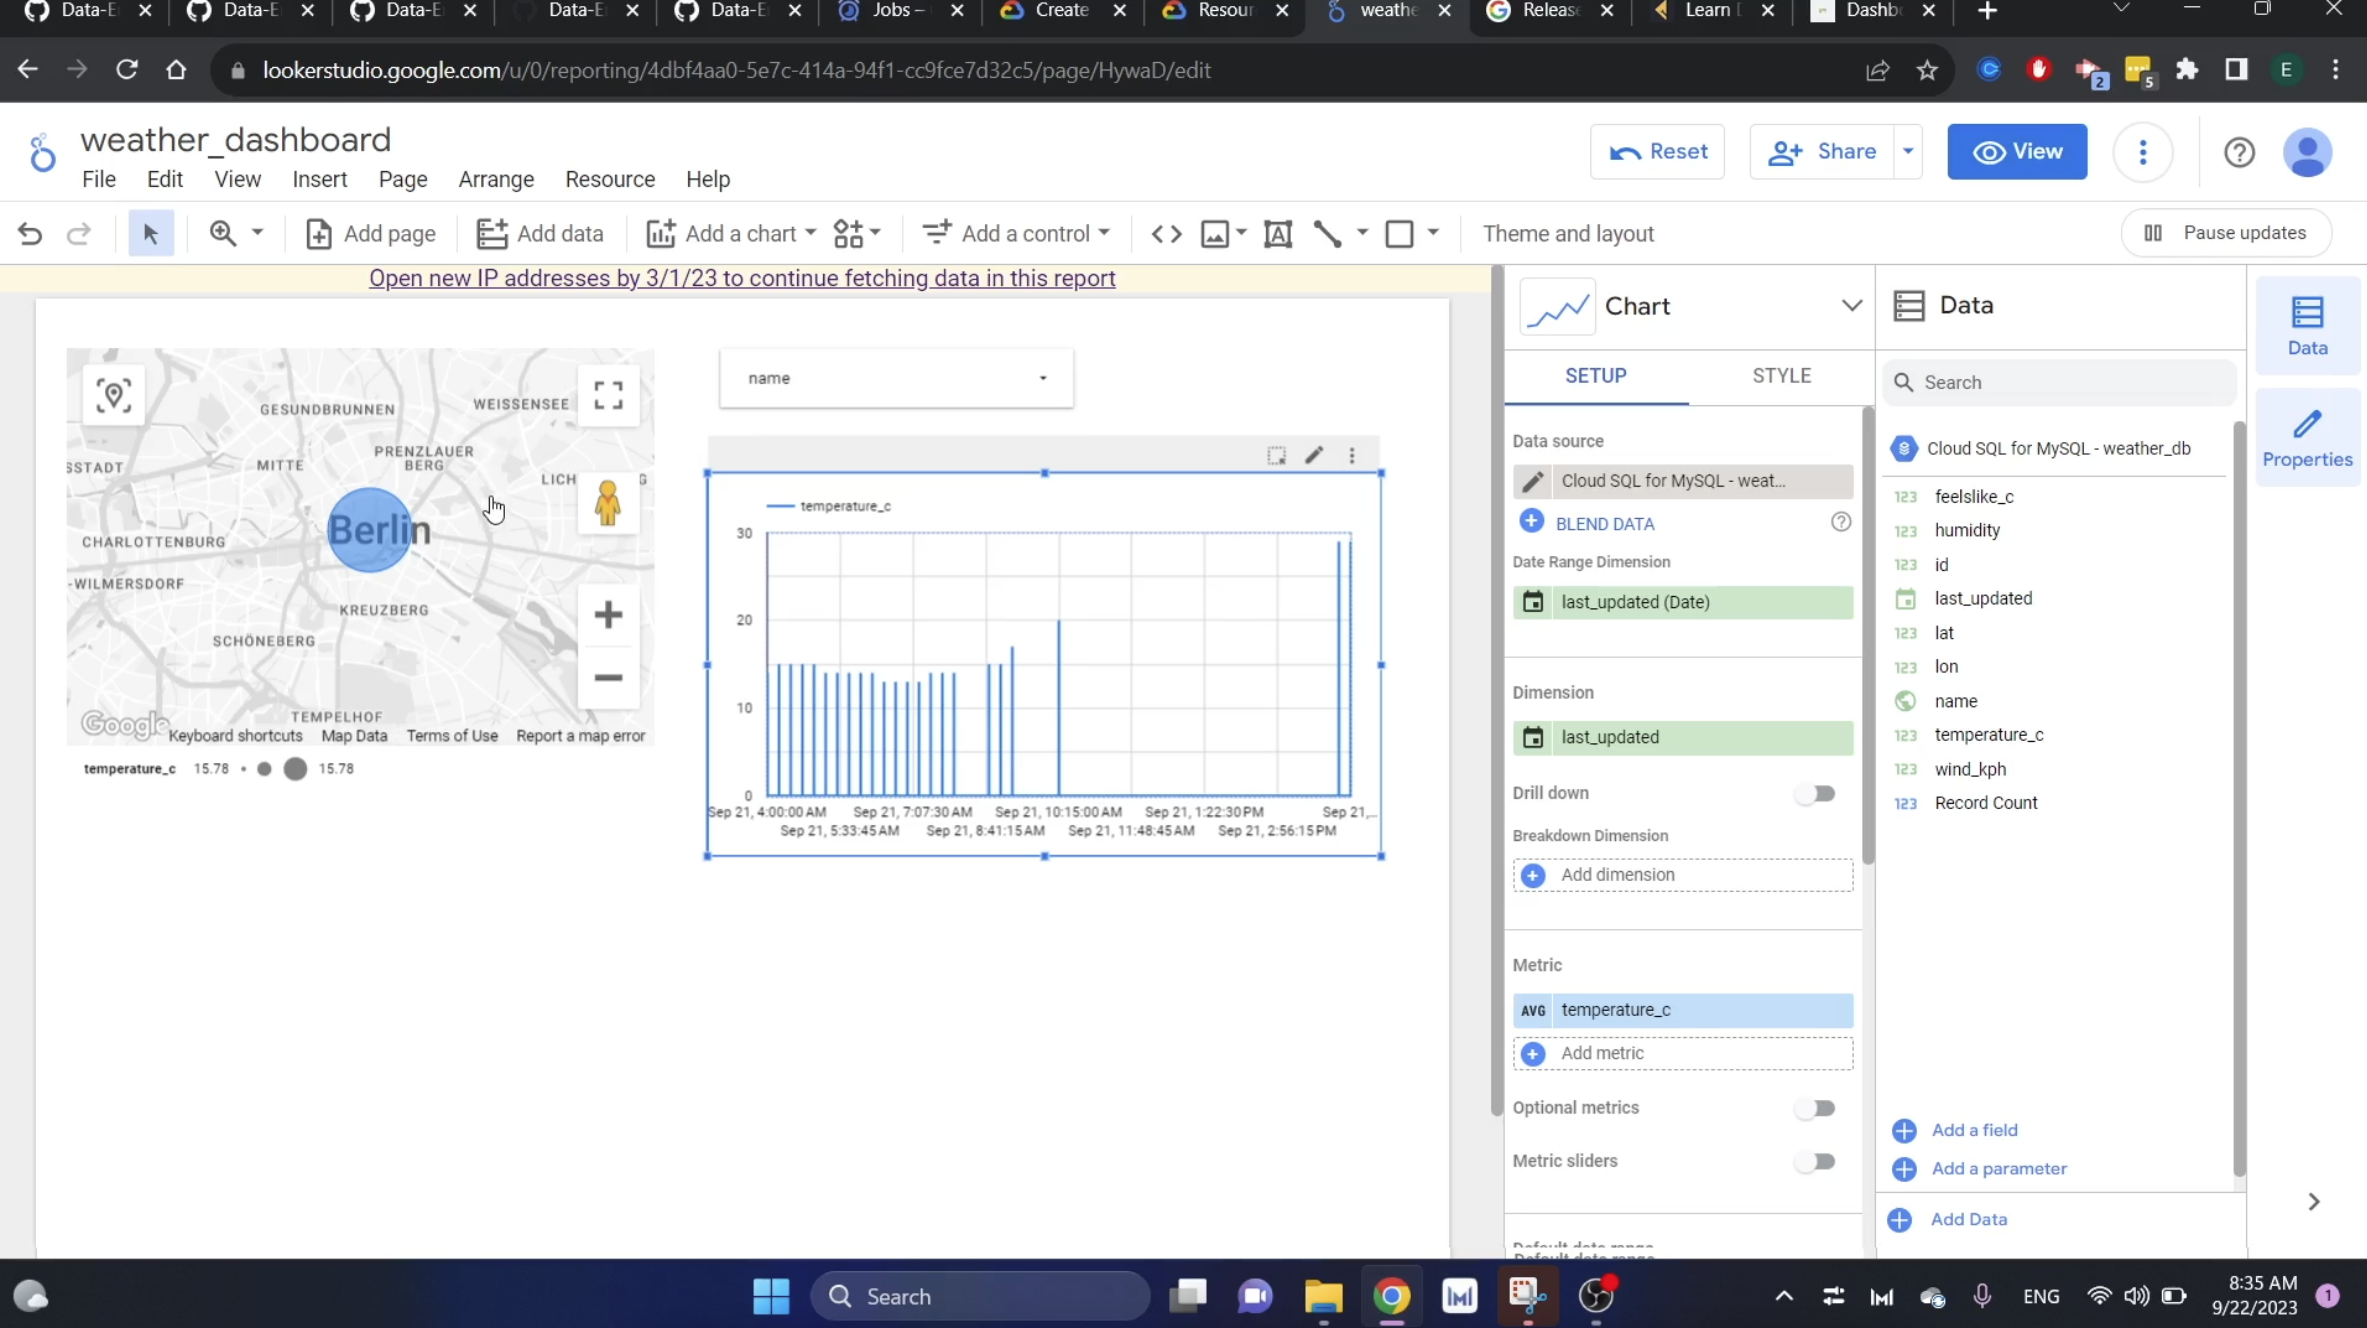
Task: Zoom out on the Berlin map
Action: [x=608, y=678]
